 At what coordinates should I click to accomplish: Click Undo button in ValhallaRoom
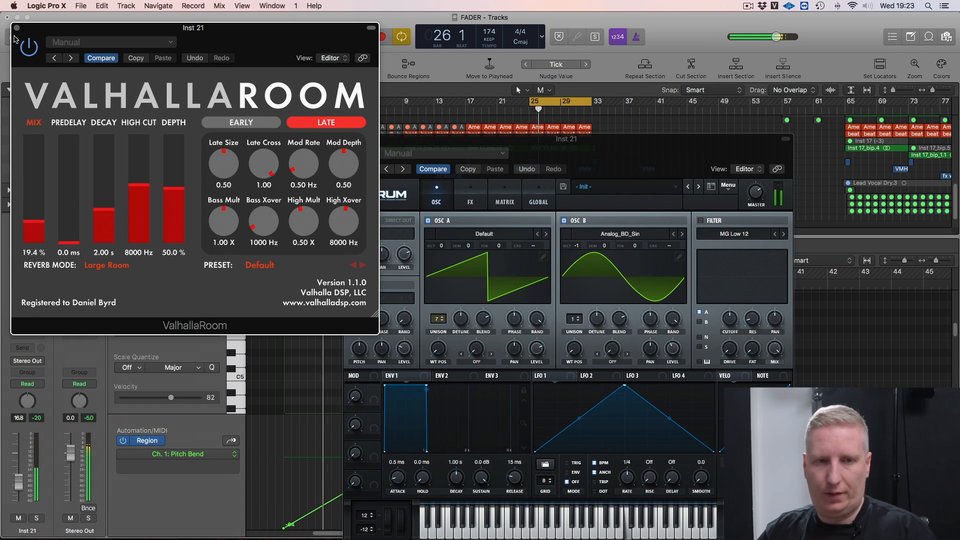point(195,58)
